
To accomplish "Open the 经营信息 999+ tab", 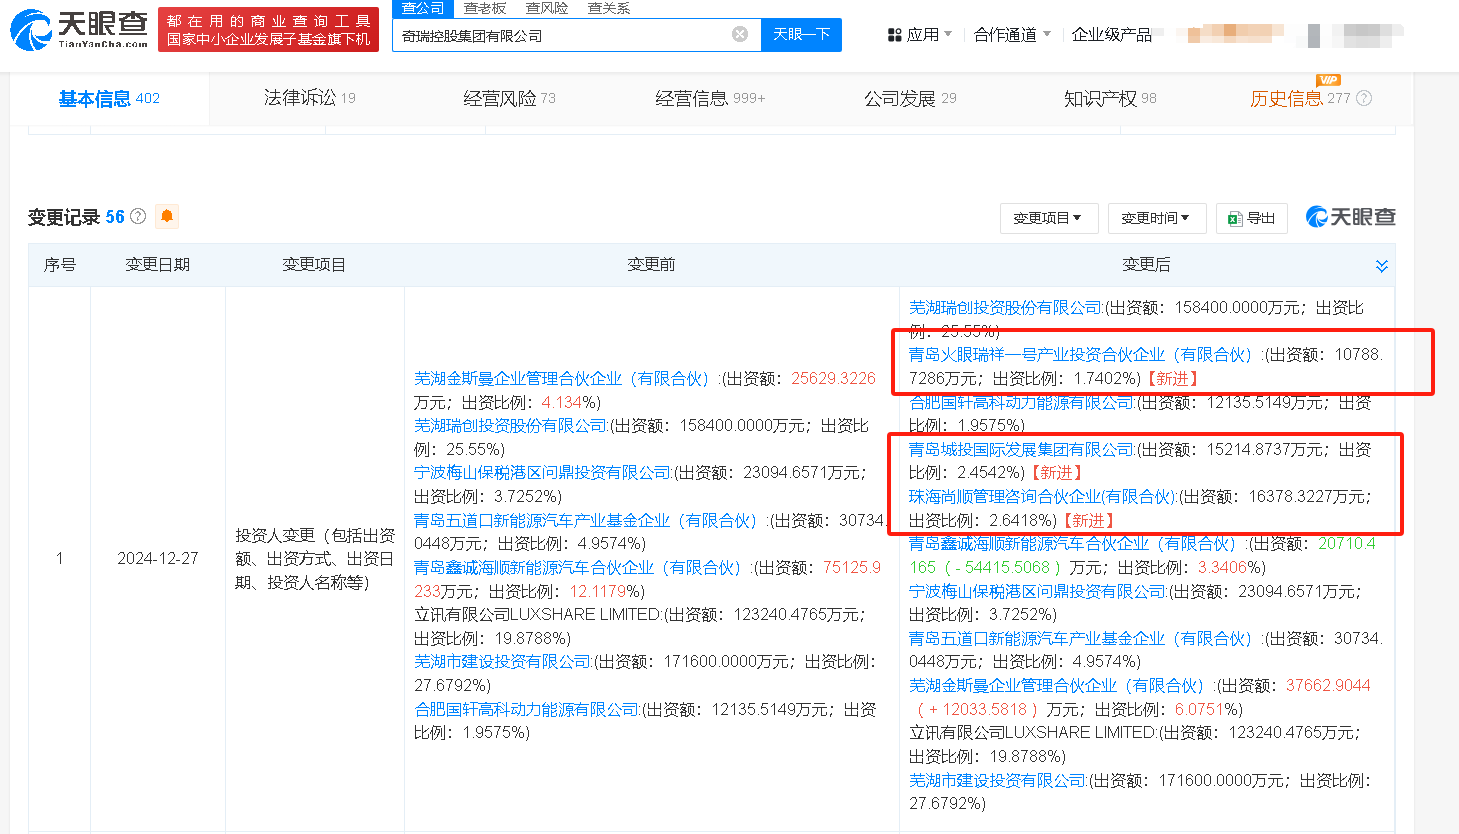I will click(x=709, y=98).
